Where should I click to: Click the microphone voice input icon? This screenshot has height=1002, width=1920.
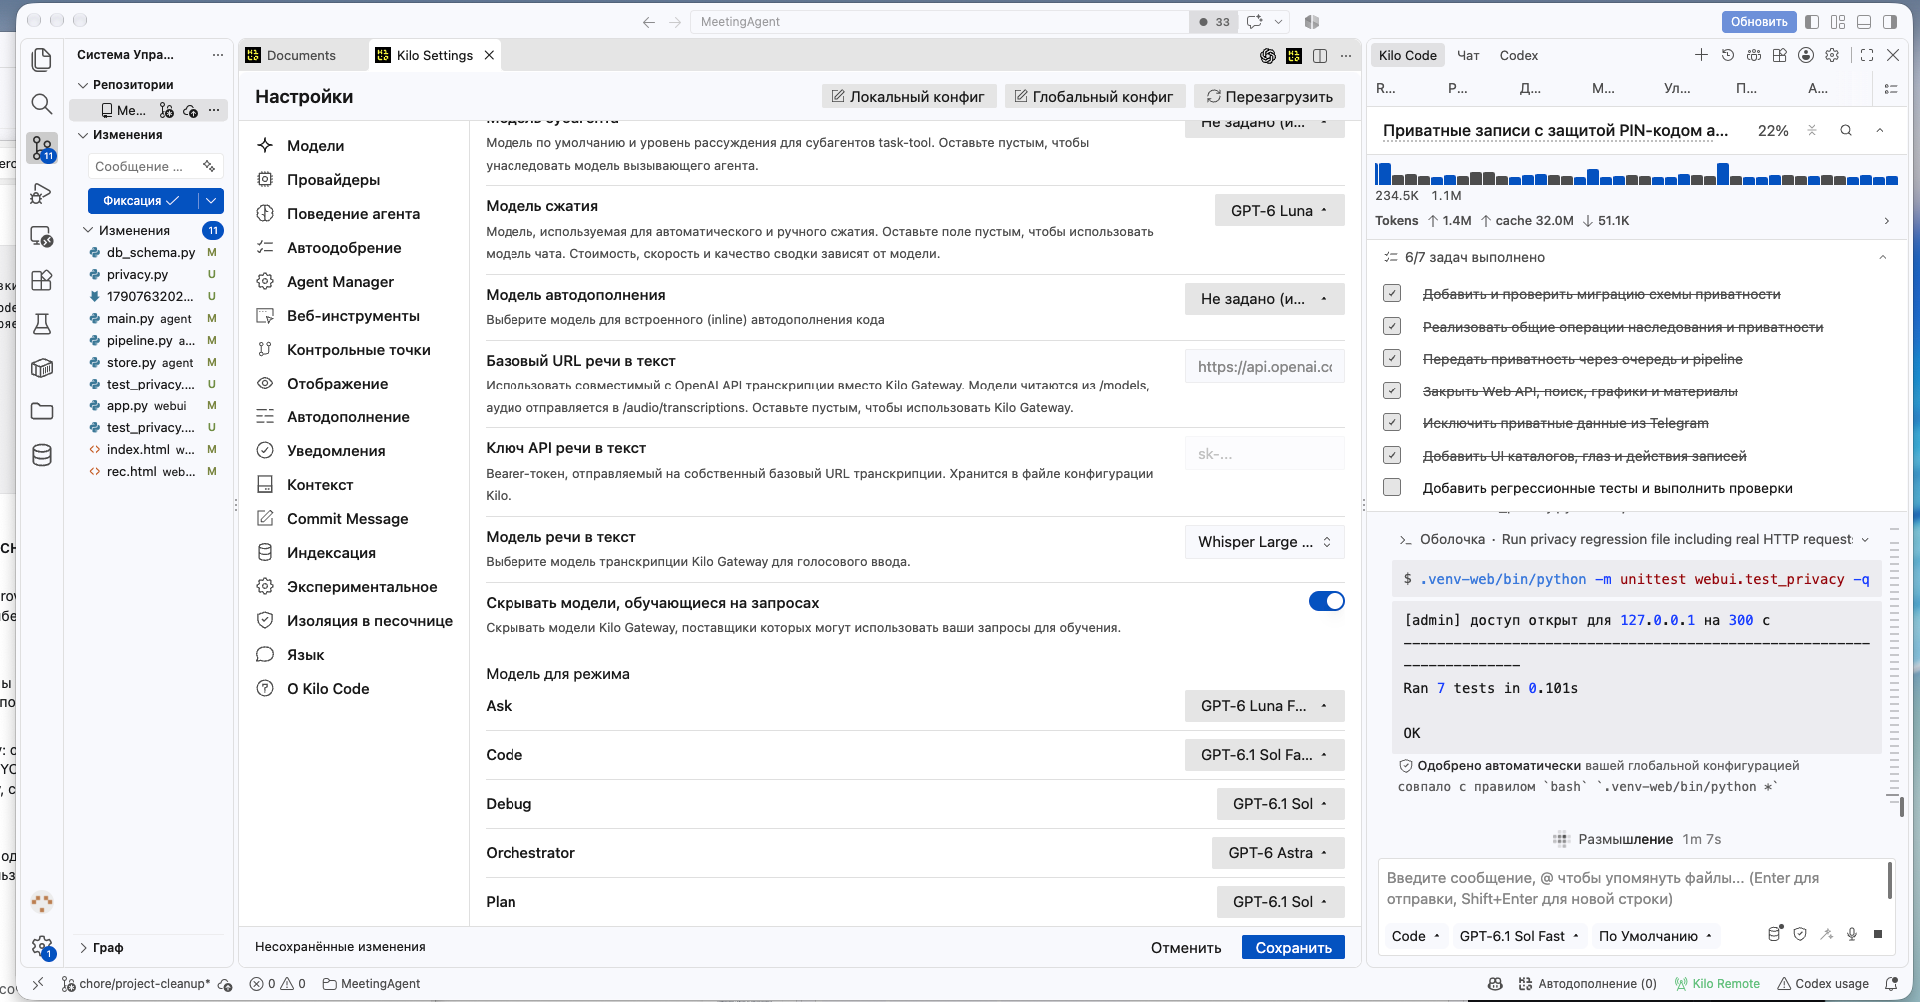tap(1852, 934)
